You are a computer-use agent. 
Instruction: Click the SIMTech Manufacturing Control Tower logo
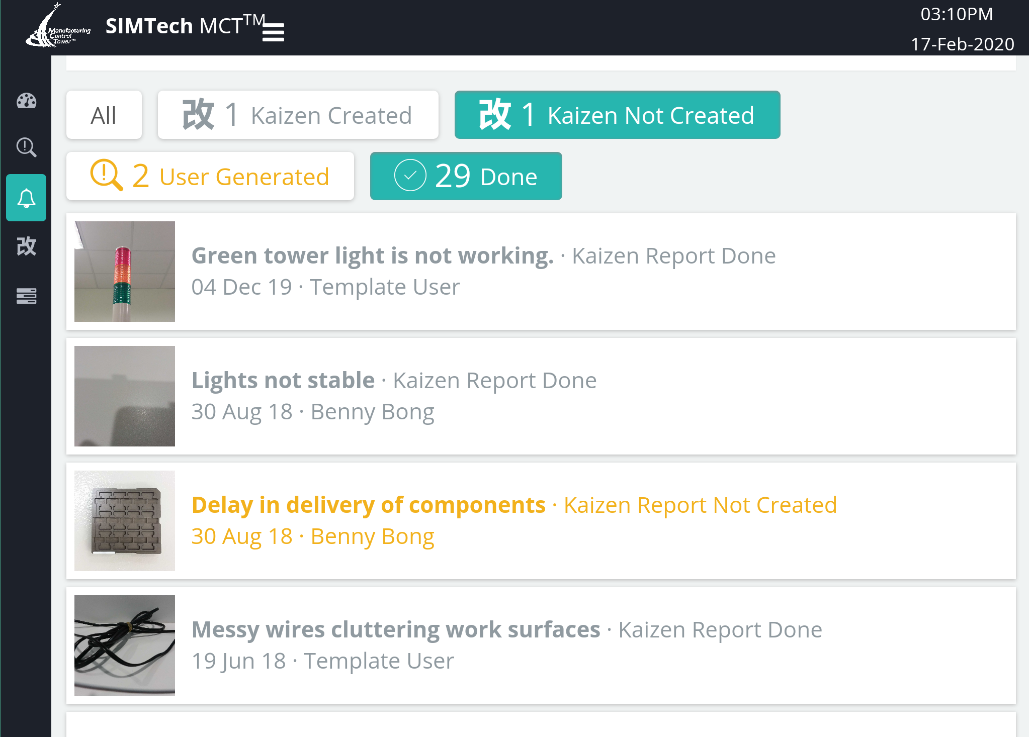[x=58, y=28]
